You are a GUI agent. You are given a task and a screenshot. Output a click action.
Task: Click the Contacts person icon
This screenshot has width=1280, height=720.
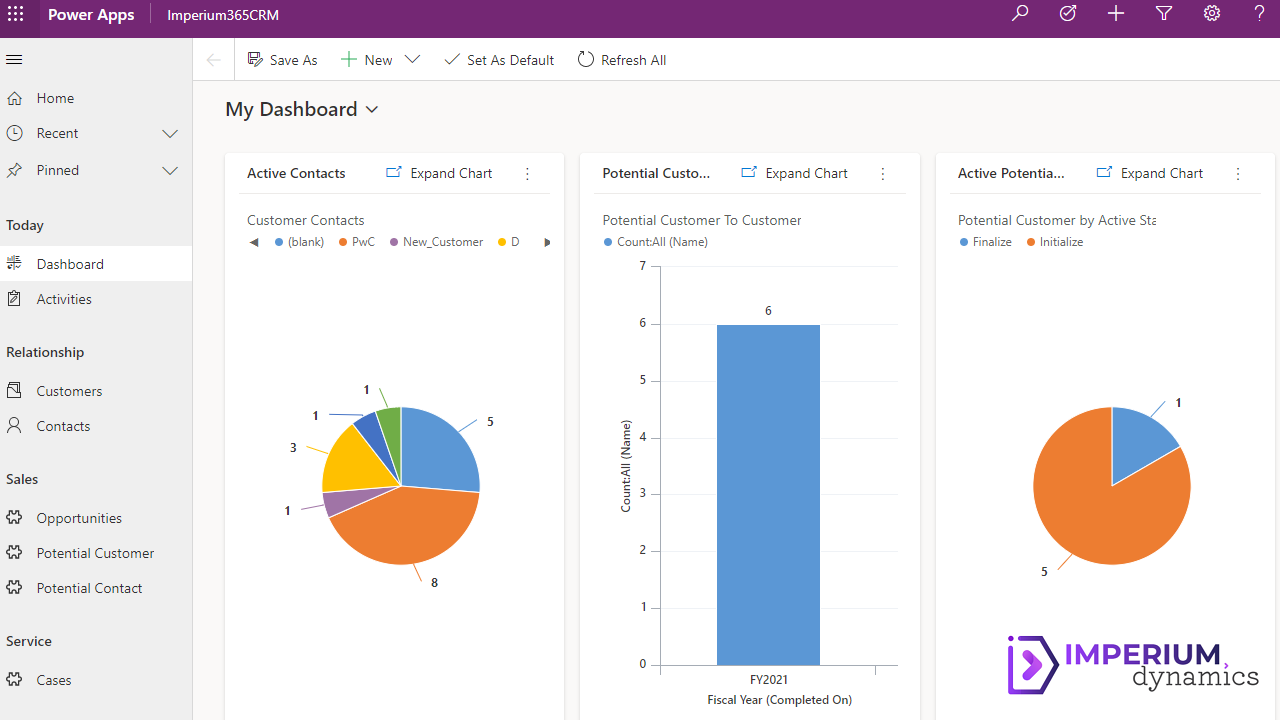(14, 426)
